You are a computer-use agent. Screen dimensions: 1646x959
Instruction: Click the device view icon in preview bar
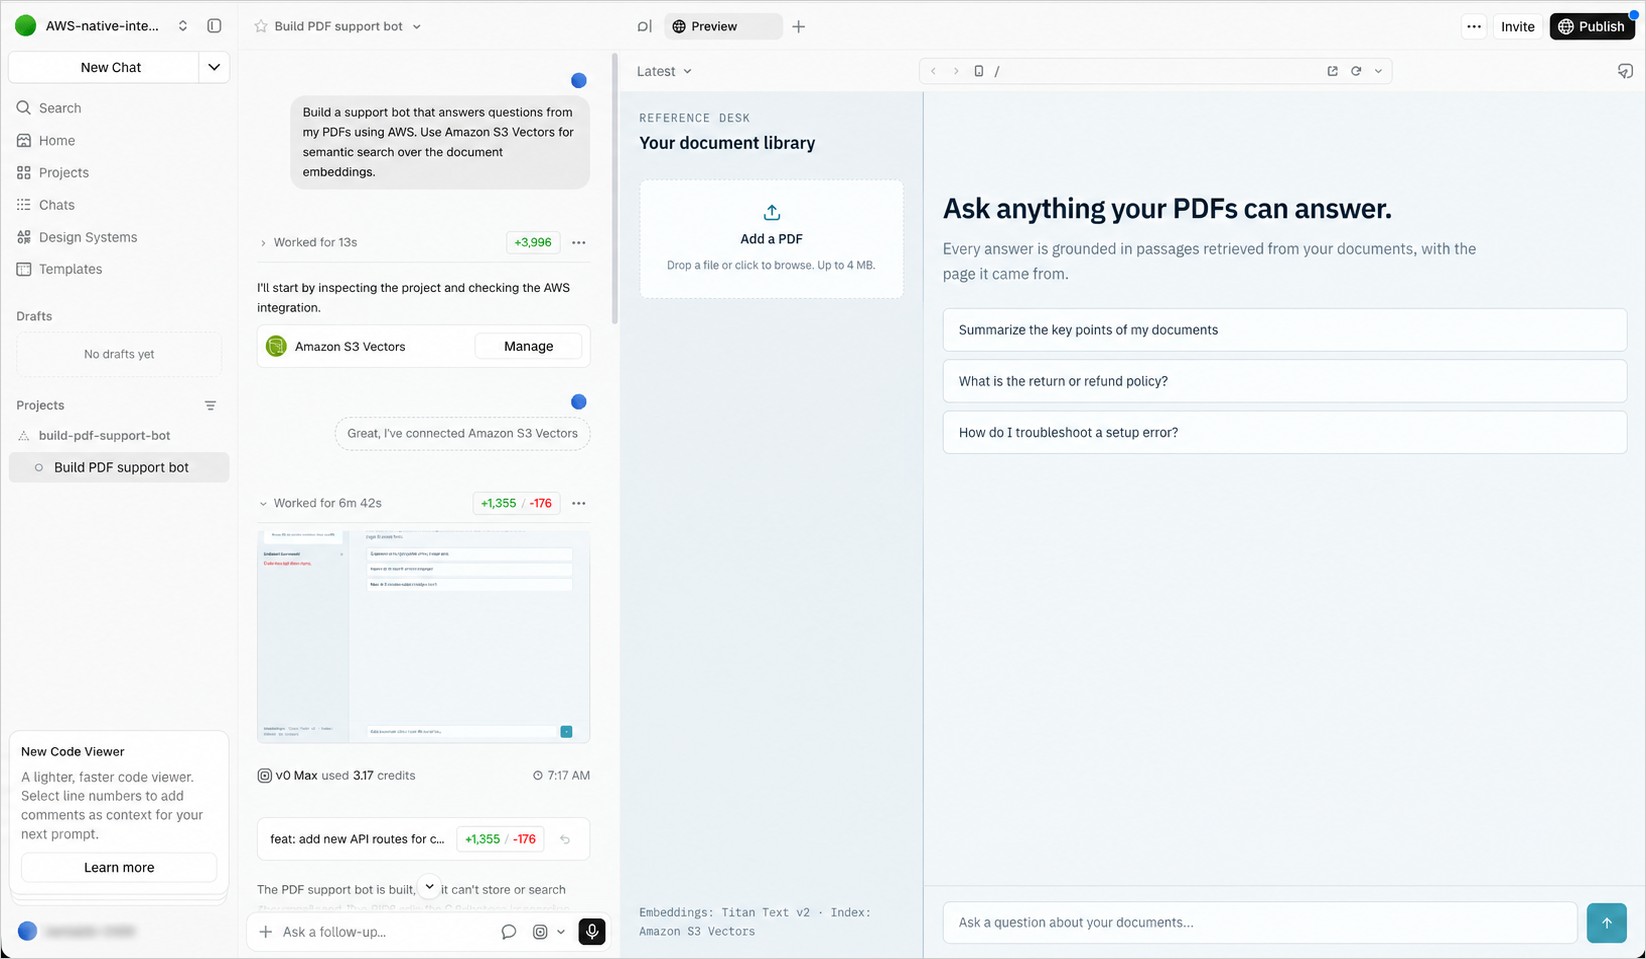(x=979, y=71)
